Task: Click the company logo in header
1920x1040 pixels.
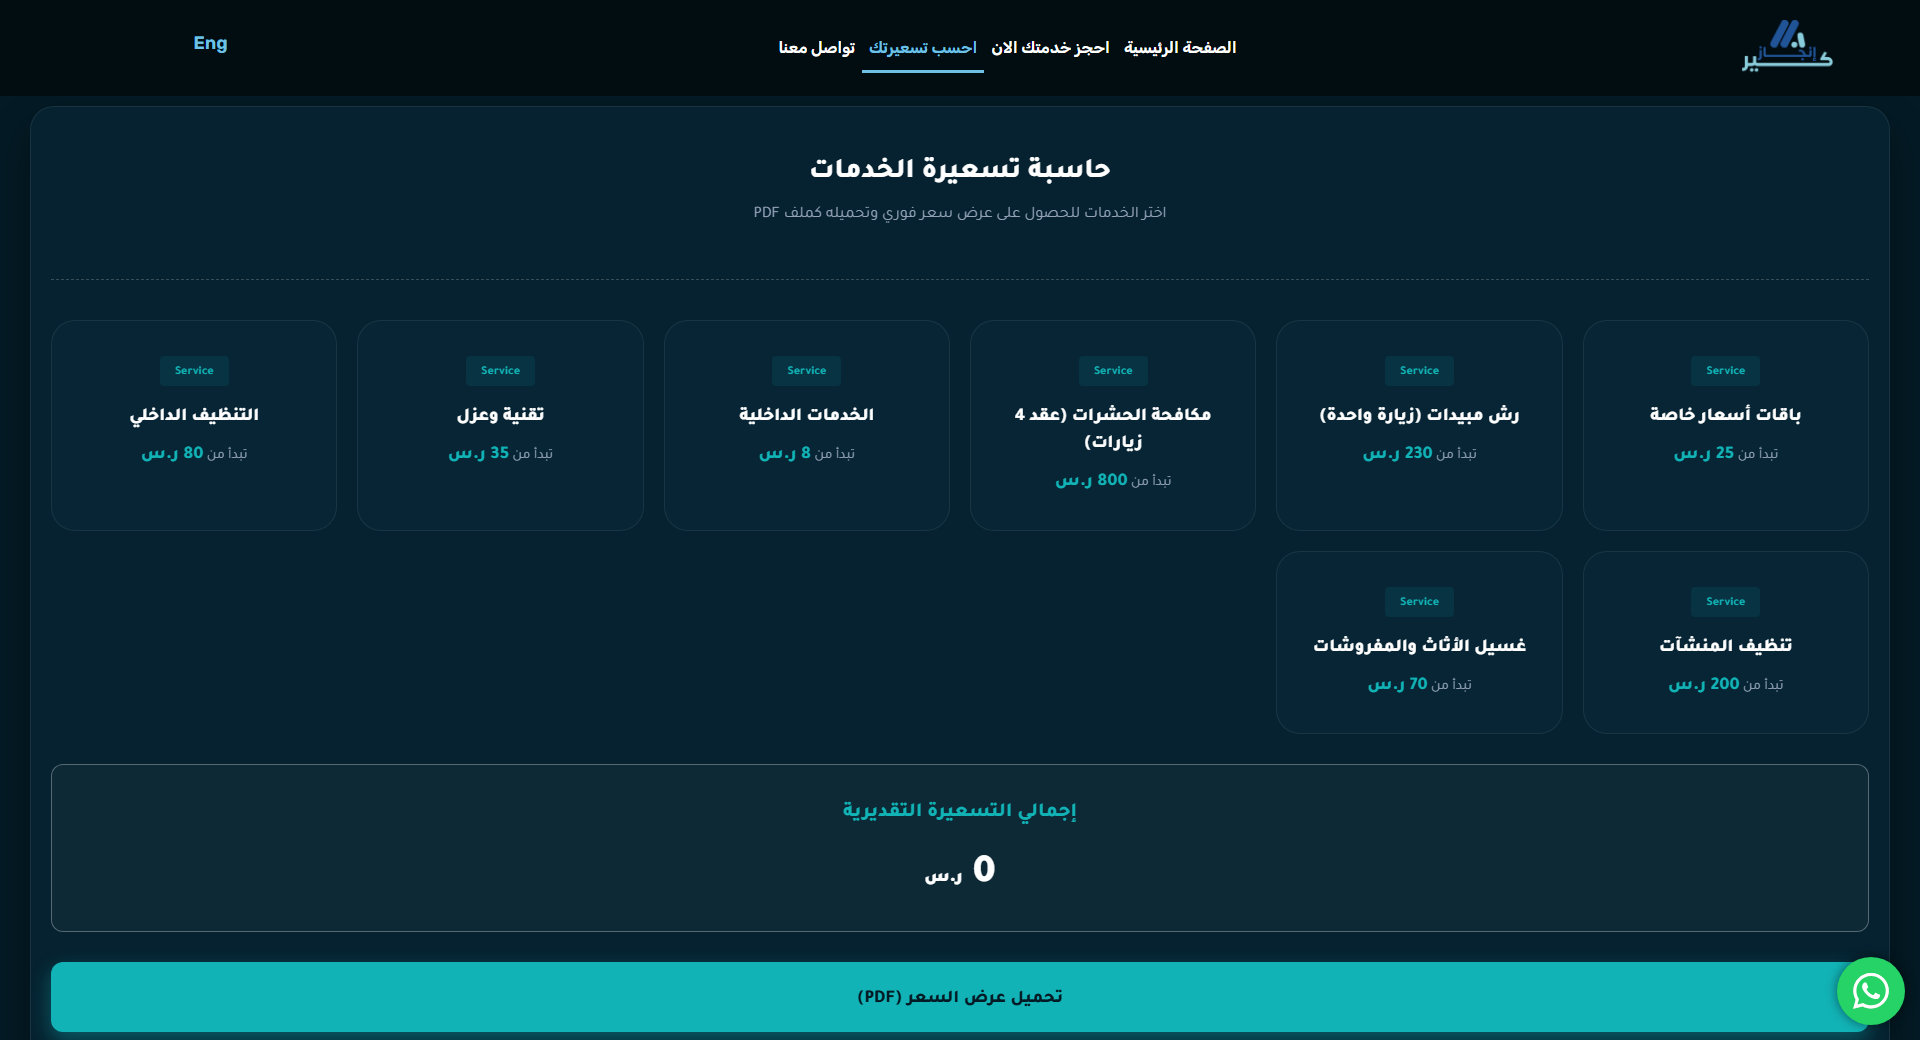Action: point(1787,47)
